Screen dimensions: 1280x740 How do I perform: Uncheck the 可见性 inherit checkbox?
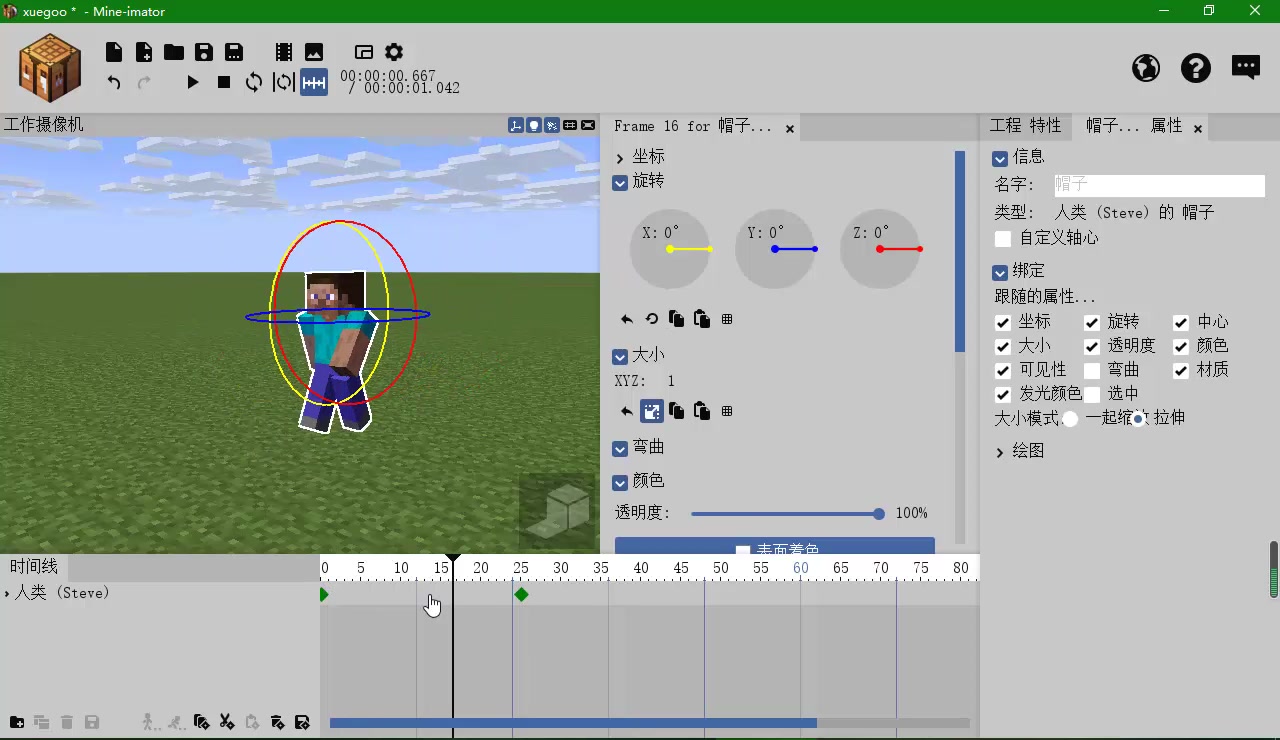[x=1003, y=370]
